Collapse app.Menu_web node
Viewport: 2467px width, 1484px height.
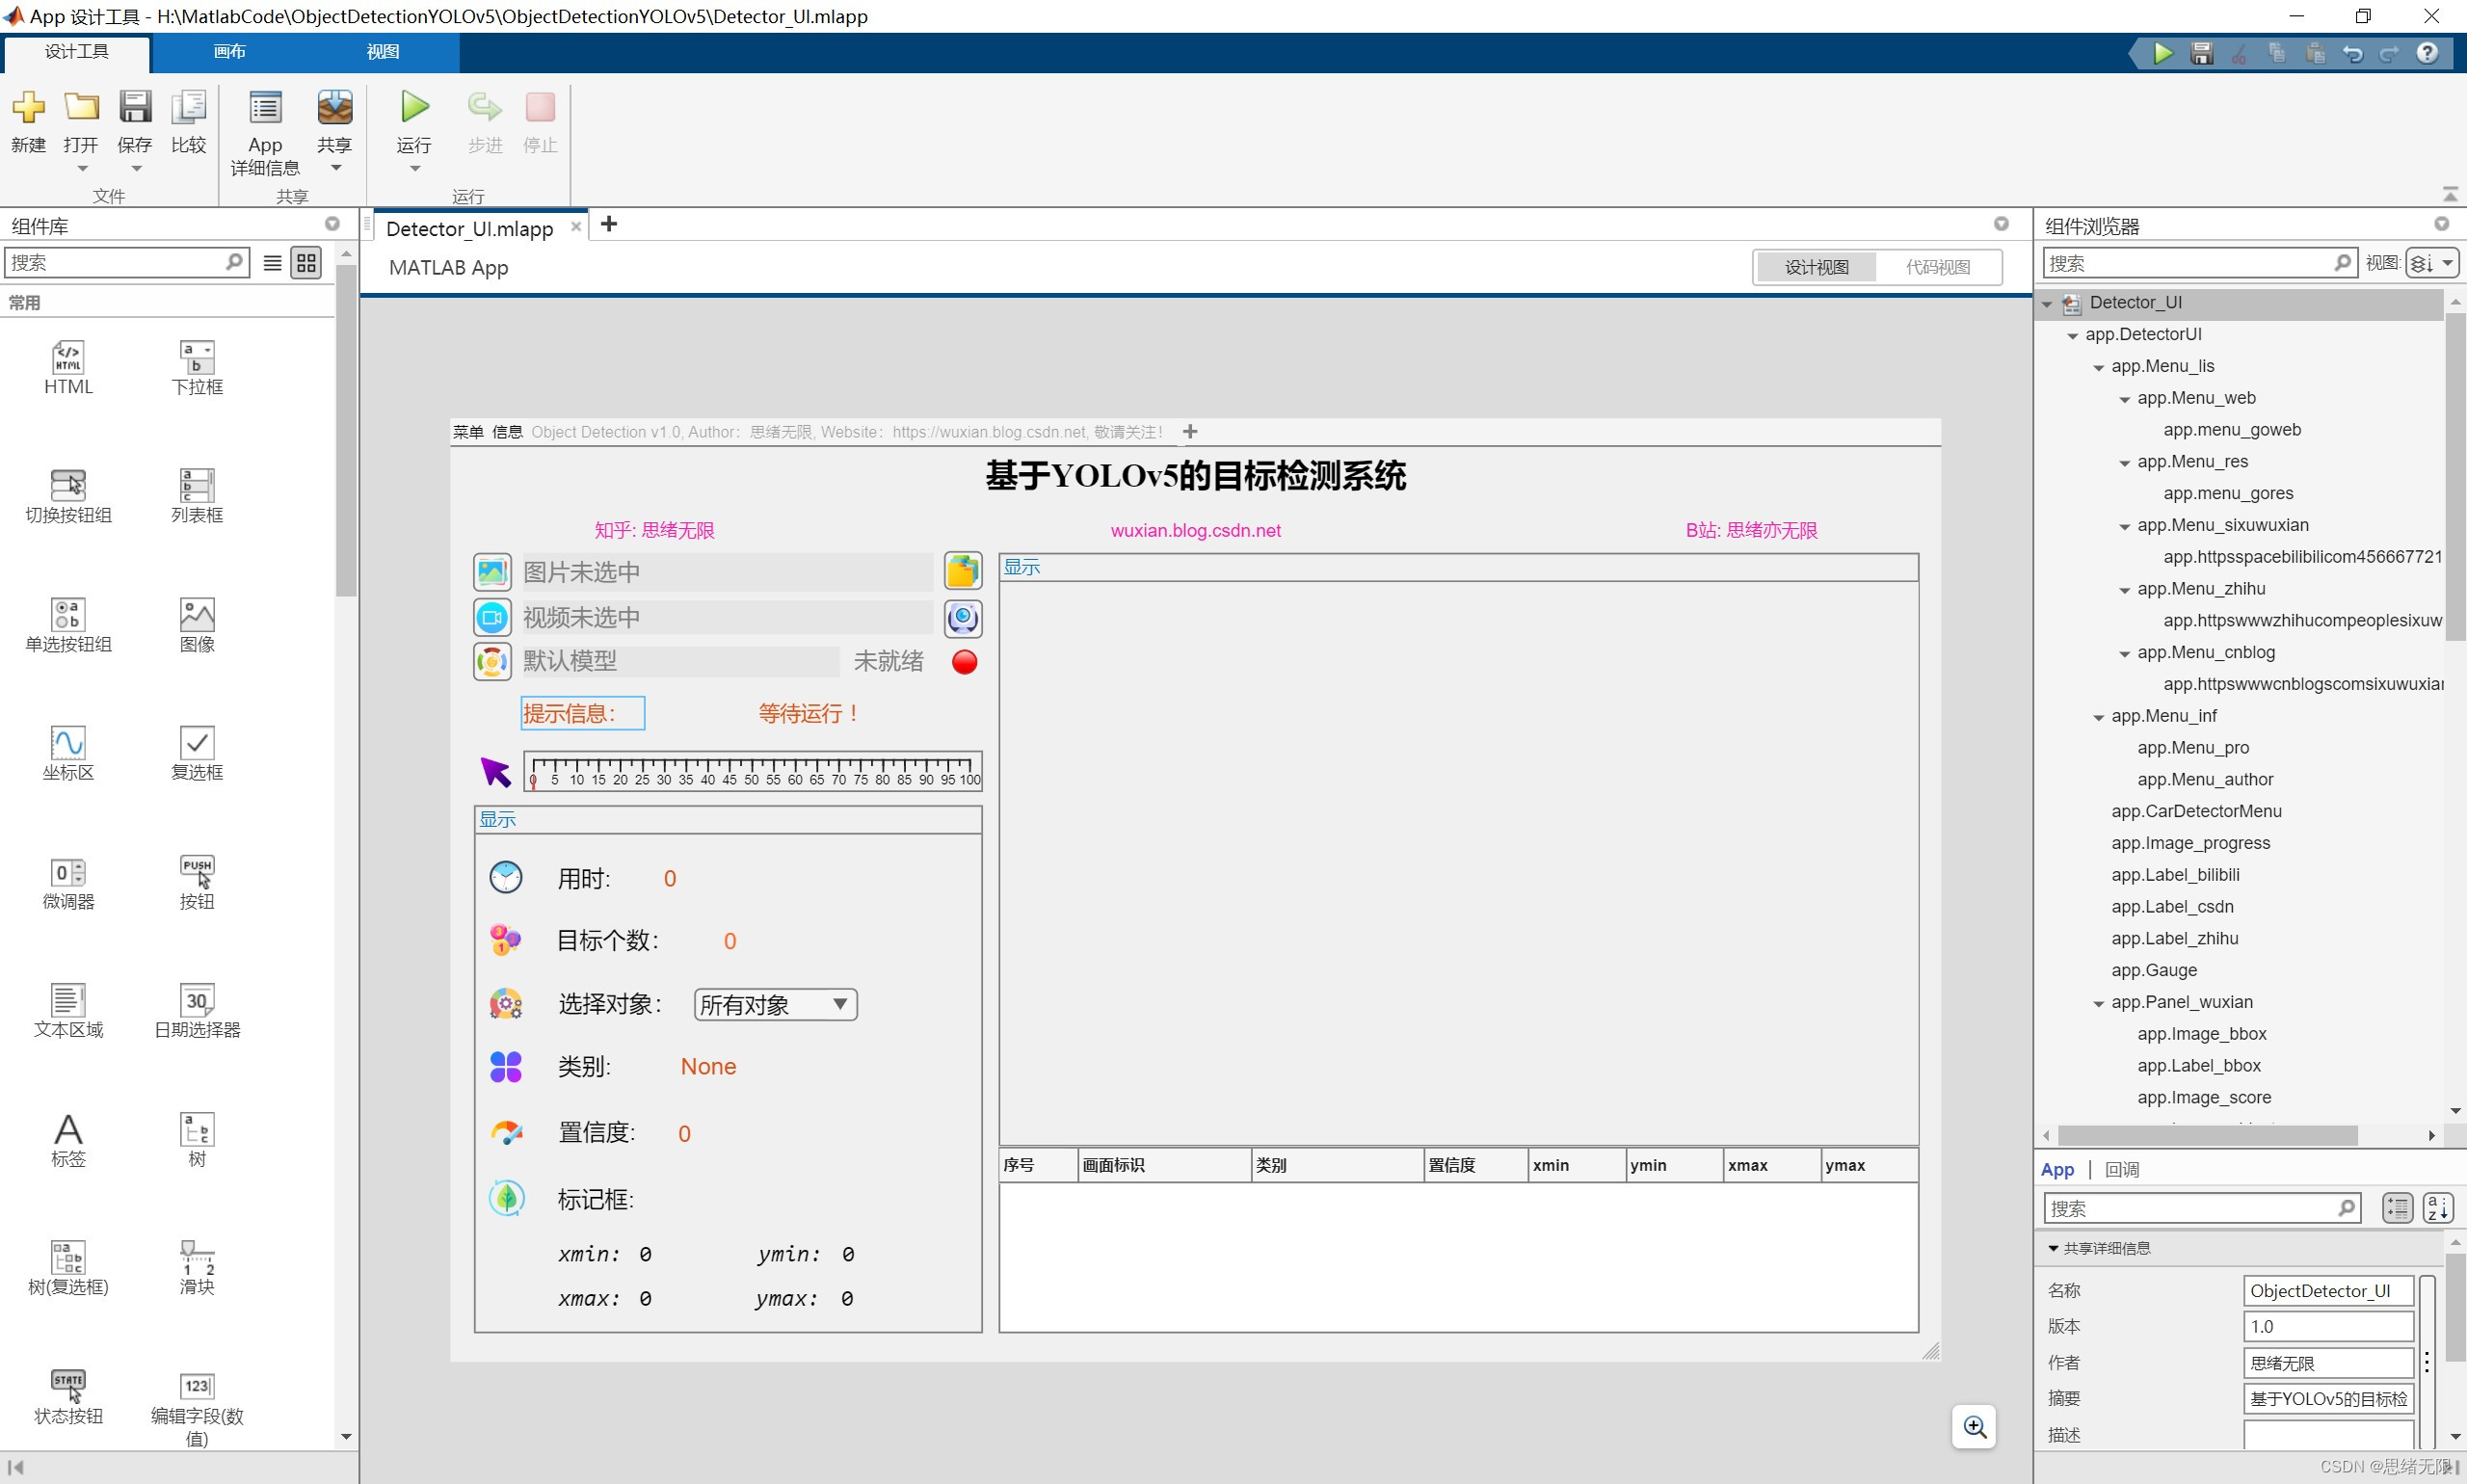tap(2124, 399)
